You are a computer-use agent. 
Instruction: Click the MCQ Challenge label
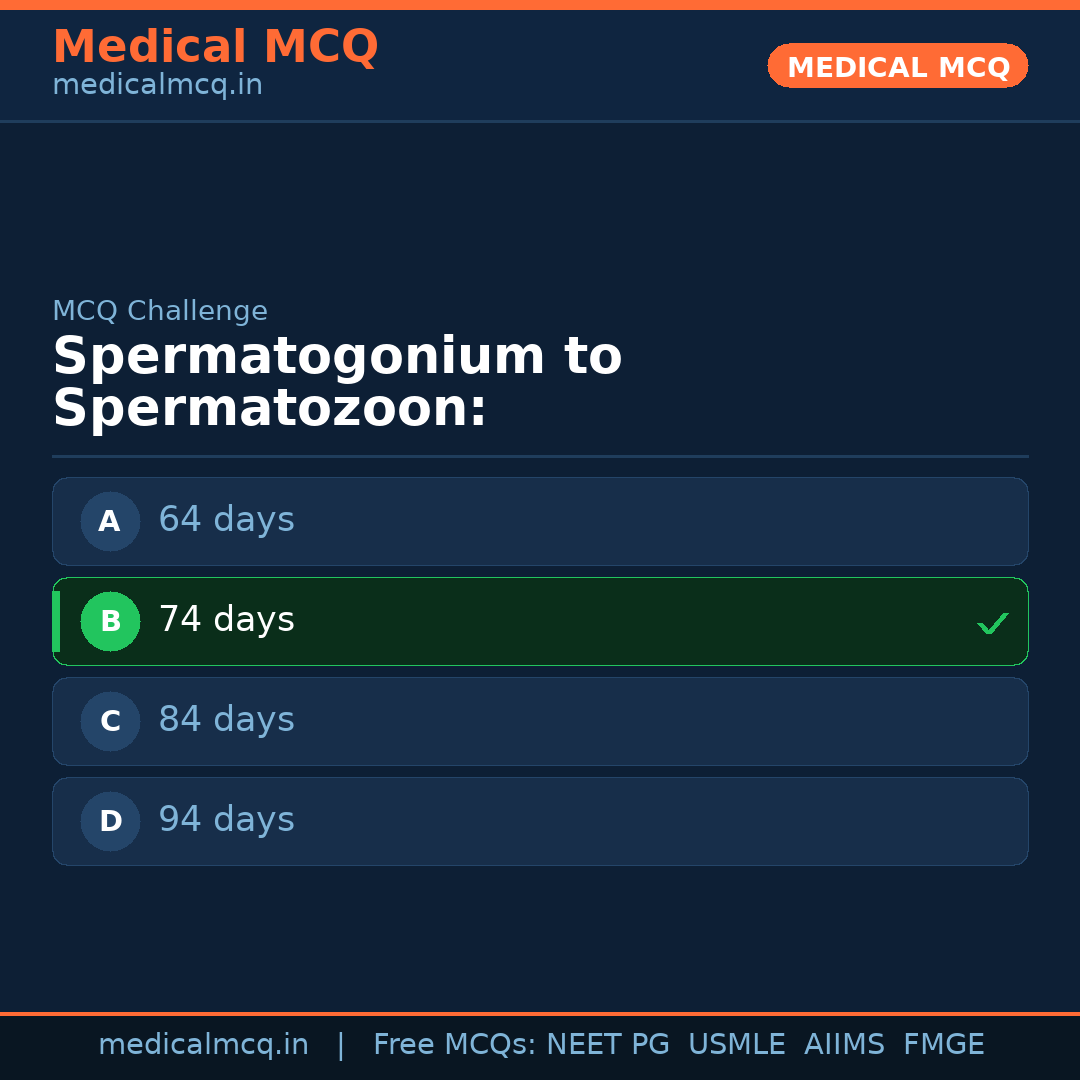point(160,311)
